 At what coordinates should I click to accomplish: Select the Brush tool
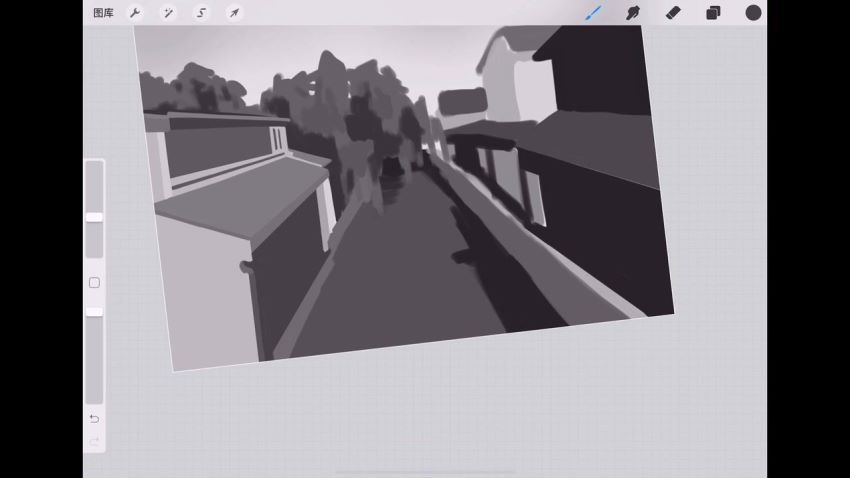[x=594, y=12]
